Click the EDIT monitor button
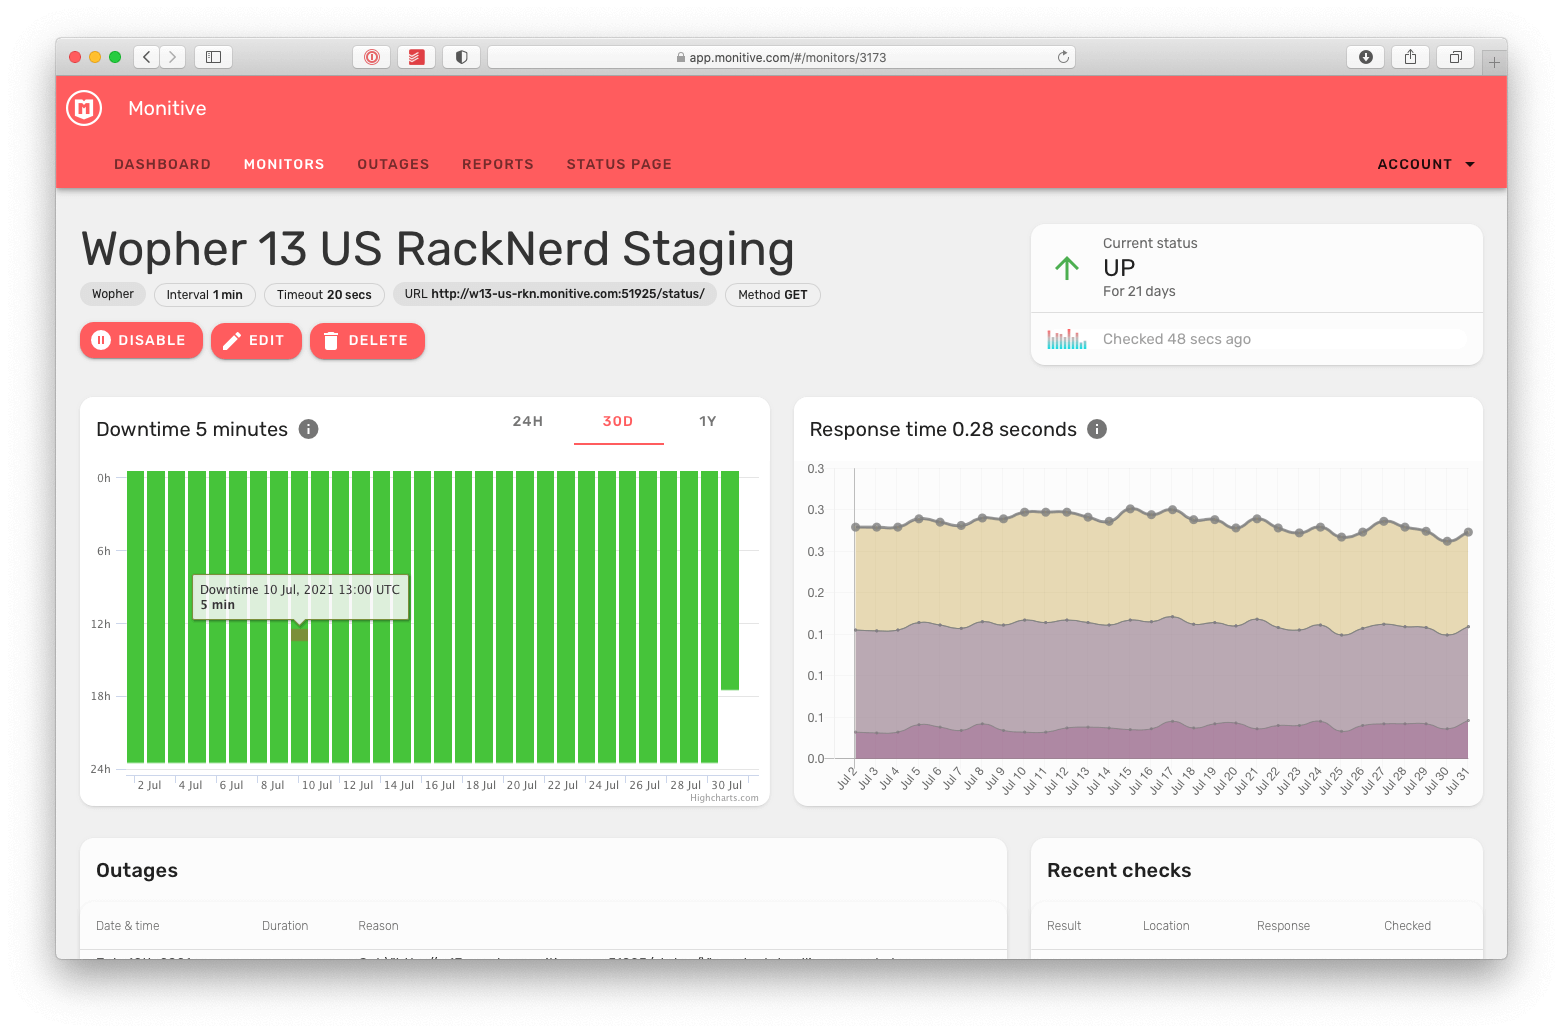 [x=256, y=341]
